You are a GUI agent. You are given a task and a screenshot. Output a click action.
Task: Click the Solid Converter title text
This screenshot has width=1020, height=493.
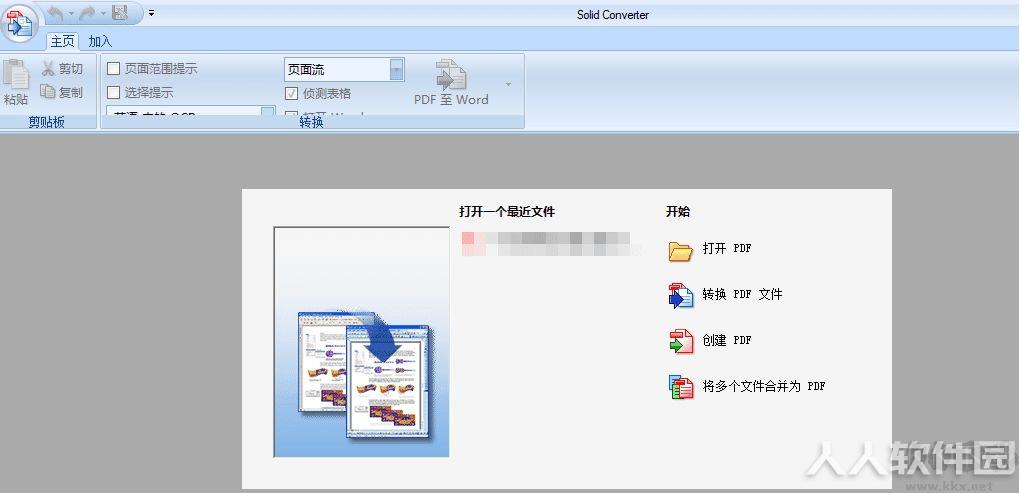[613, 14]
